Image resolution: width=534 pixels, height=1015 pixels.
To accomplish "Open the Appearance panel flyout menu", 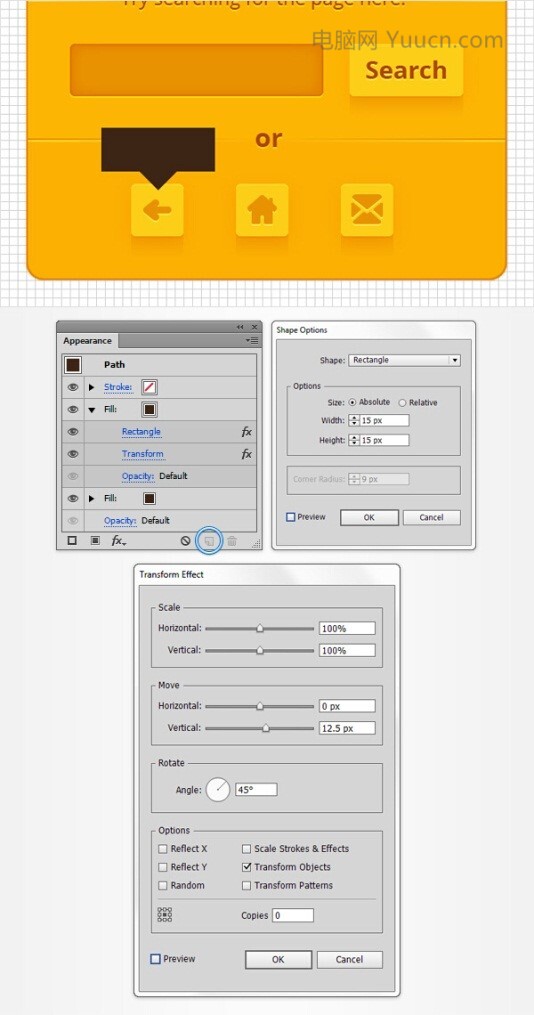I will point(252,340).
